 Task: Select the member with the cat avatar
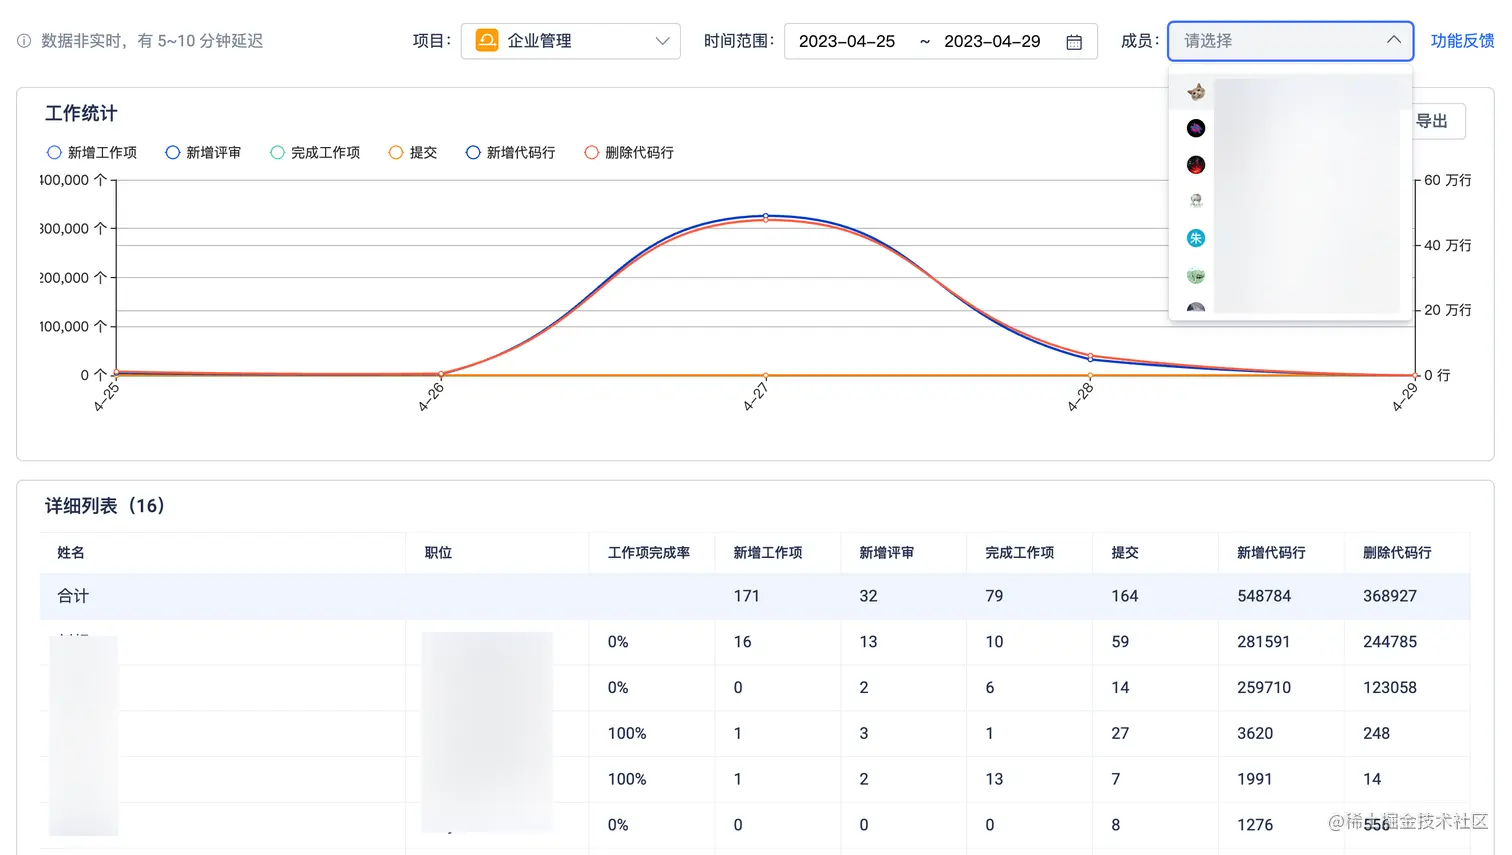(x=1196, y=92)
